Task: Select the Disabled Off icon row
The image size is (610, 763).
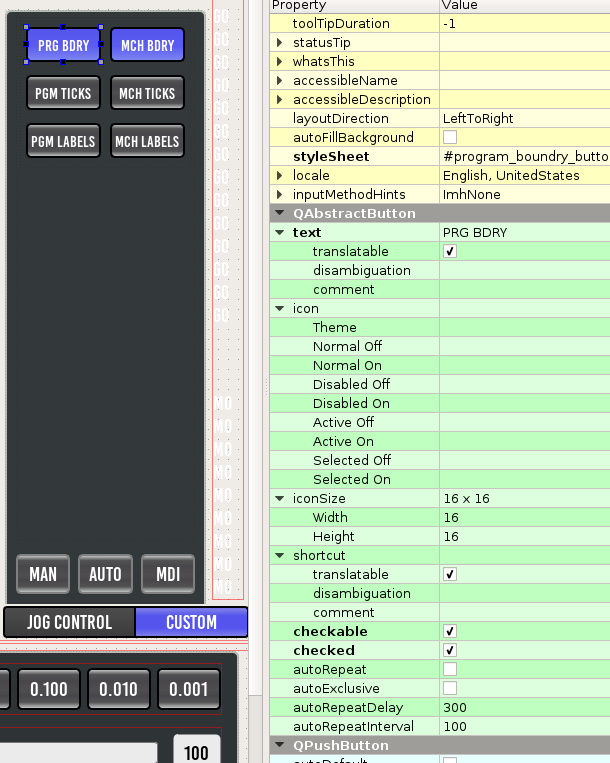Action: (440, 384)
